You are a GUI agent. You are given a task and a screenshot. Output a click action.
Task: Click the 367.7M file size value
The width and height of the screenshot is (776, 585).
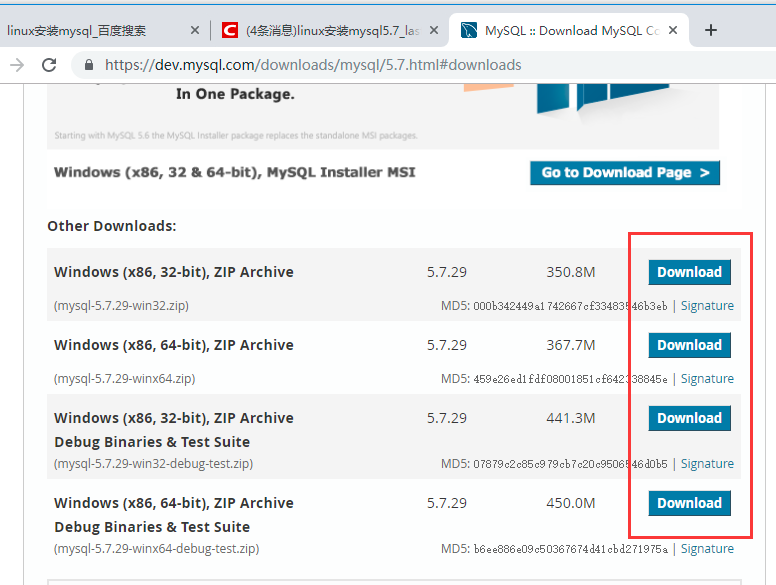[x=571, y=345]
